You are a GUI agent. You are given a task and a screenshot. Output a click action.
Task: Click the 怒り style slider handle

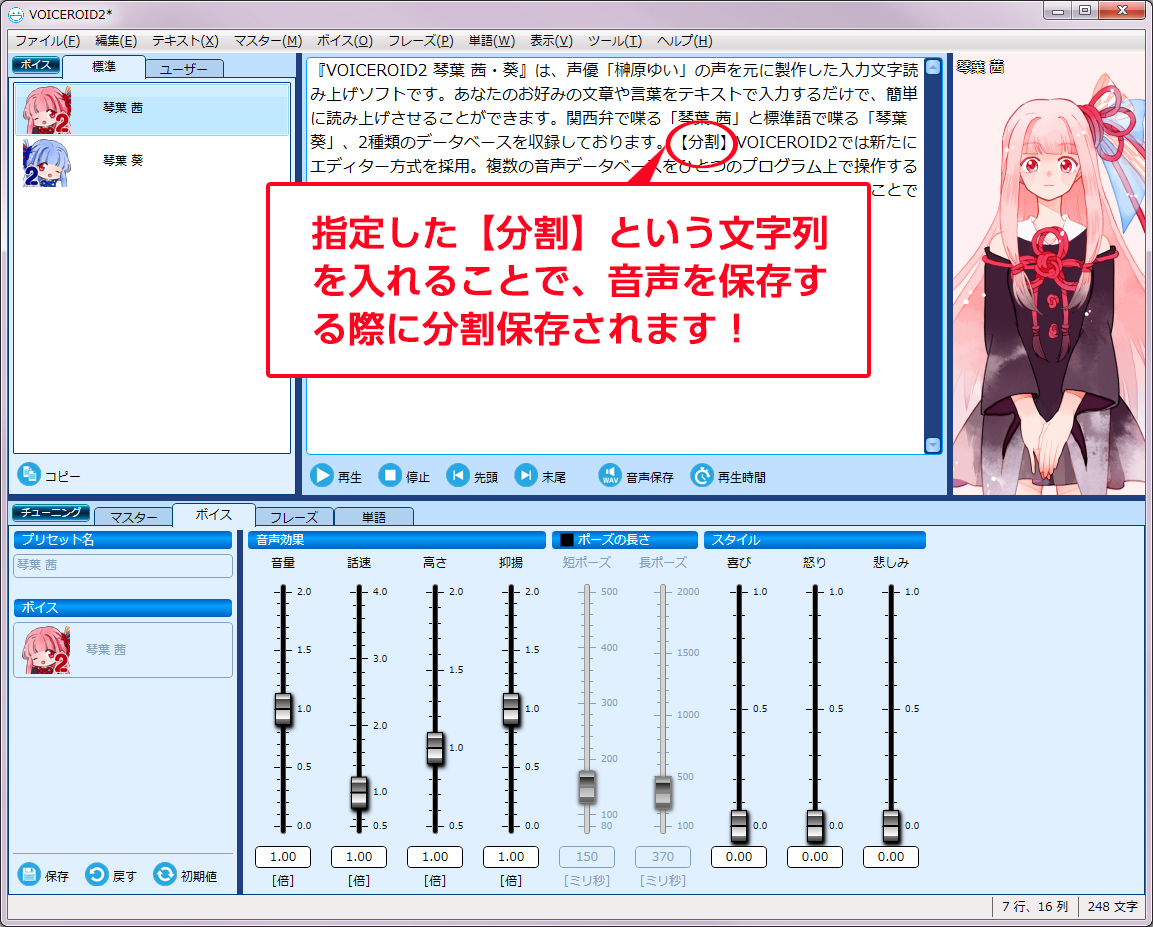pyautogui.click(x=815, y=826)
